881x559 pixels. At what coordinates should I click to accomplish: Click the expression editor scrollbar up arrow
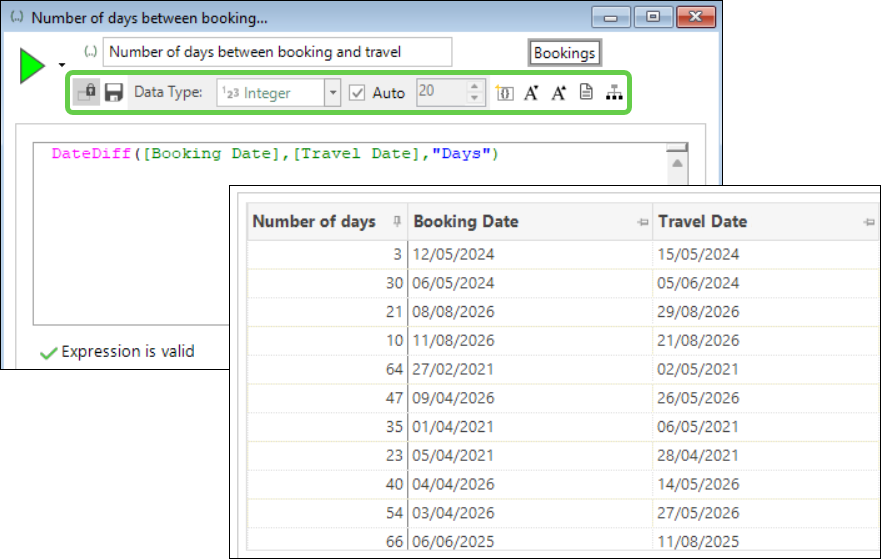677,163
